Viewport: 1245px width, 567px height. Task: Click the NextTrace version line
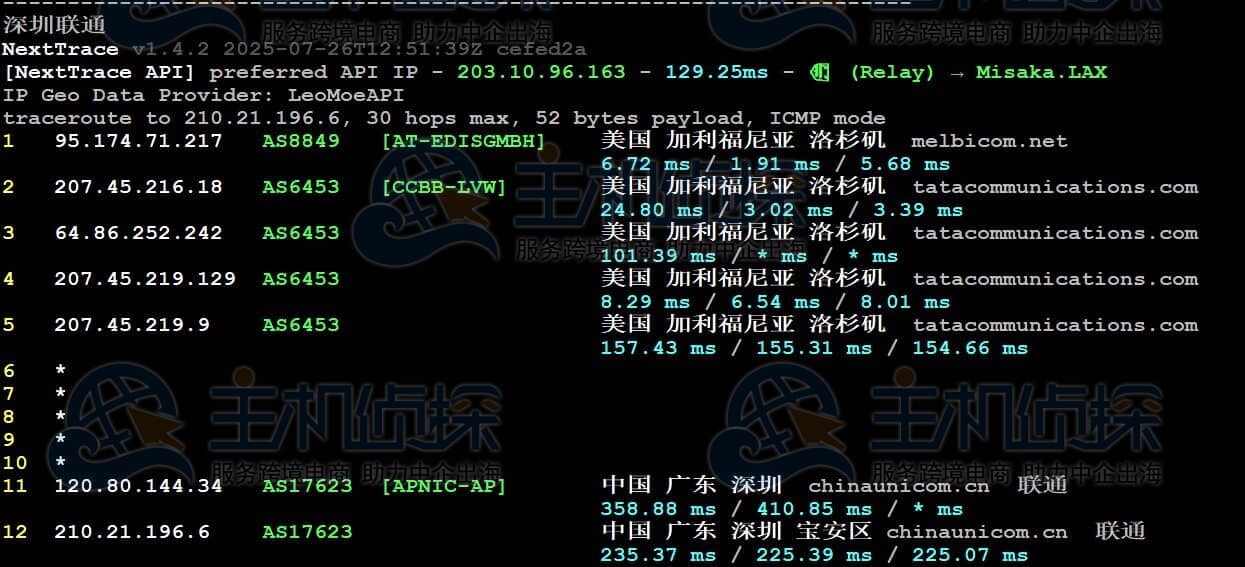point(294,49)
